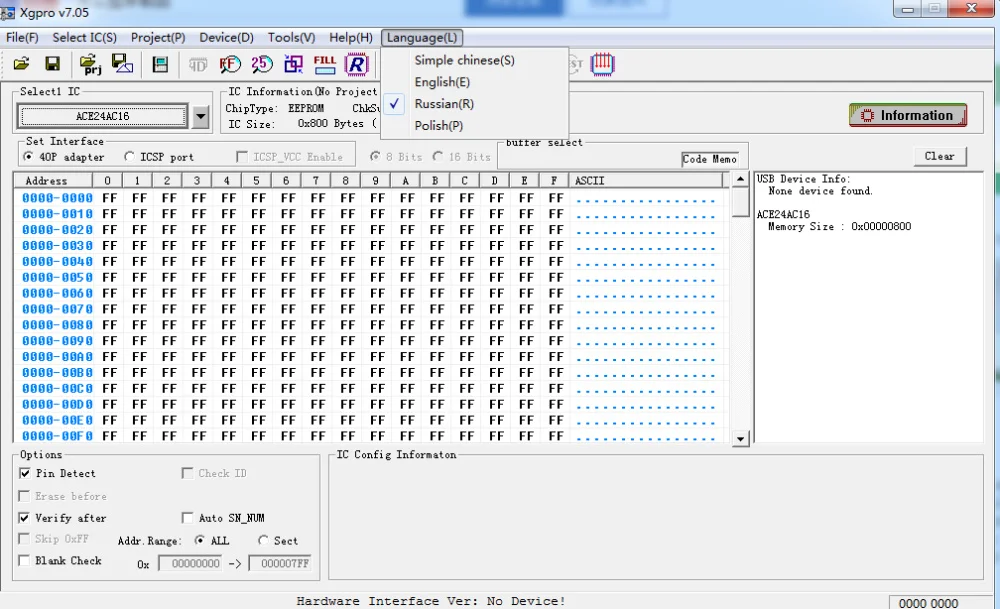Close the Language menu via its header
Viewport: 1000px width, 609px height.
coord(422,38)
